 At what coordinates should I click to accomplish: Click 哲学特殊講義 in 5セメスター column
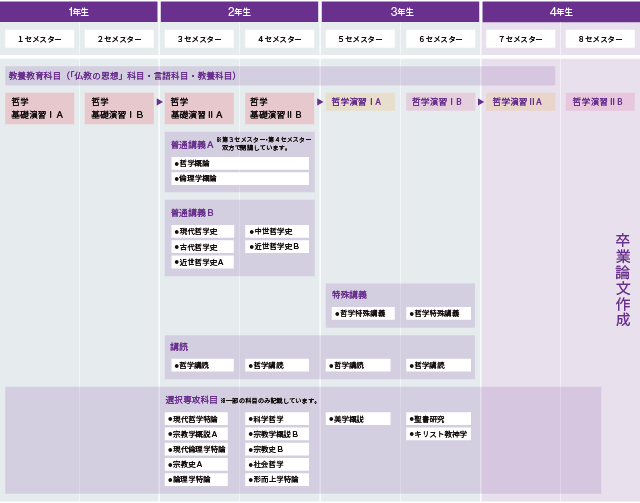tap(363, 314)
